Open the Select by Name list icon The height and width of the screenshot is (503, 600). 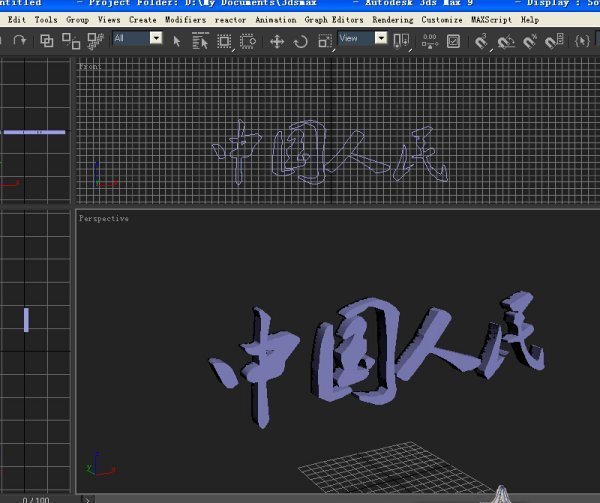pyautogui.click(x=200, y=41)
